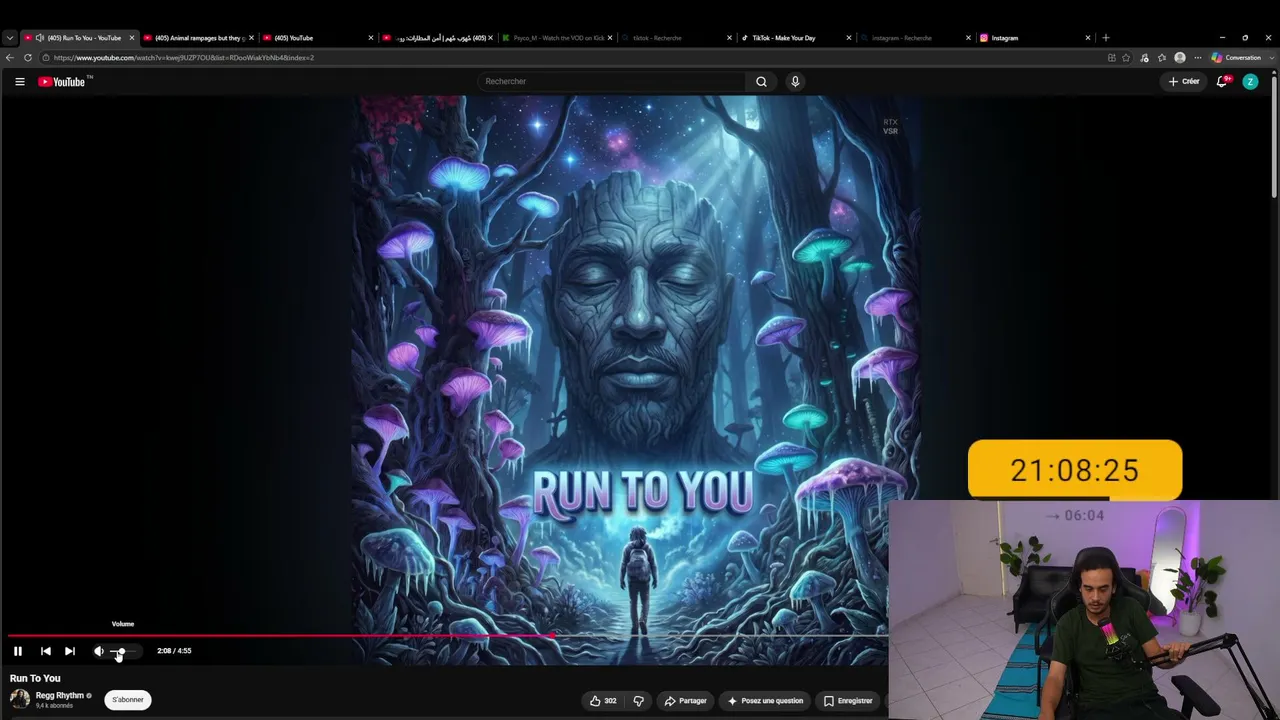Screen dimensions: 1280x720
Task: Switch to TikTok - Make Your Day tab
Action: tap(798, 38)
